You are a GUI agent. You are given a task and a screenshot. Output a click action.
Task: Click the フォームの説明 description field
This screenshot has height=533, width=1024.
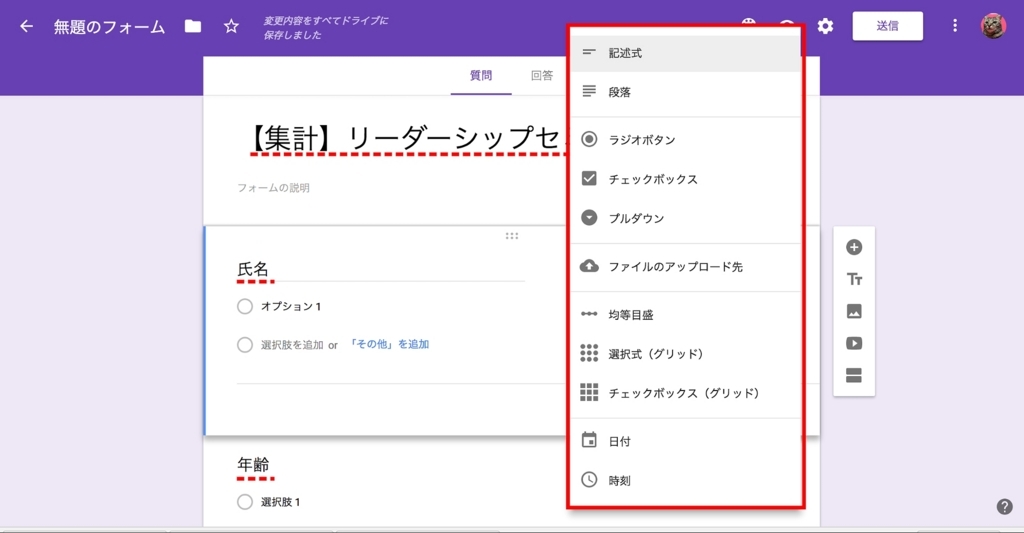click(273, 188)
